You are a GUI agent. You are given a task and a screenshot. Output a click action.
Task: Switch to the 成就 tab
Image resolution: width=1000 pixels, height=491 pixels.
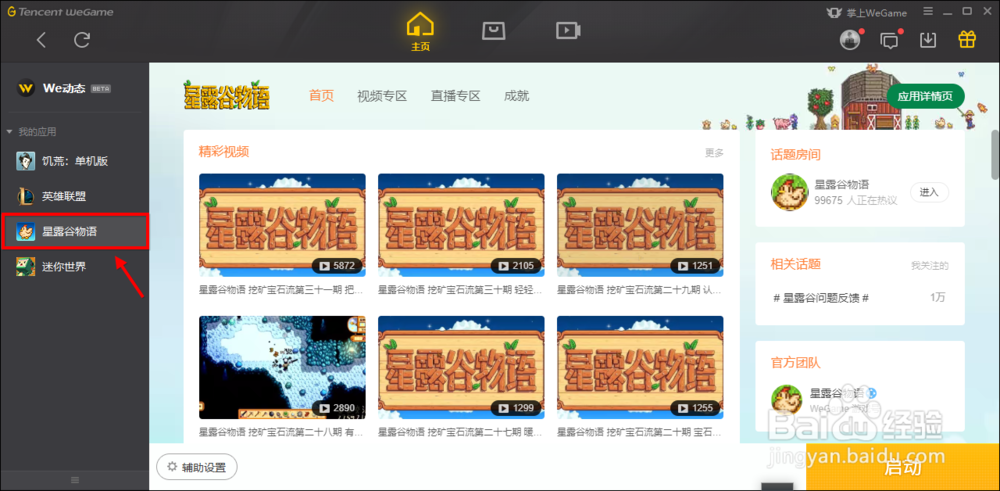click(x=516, y=96)
